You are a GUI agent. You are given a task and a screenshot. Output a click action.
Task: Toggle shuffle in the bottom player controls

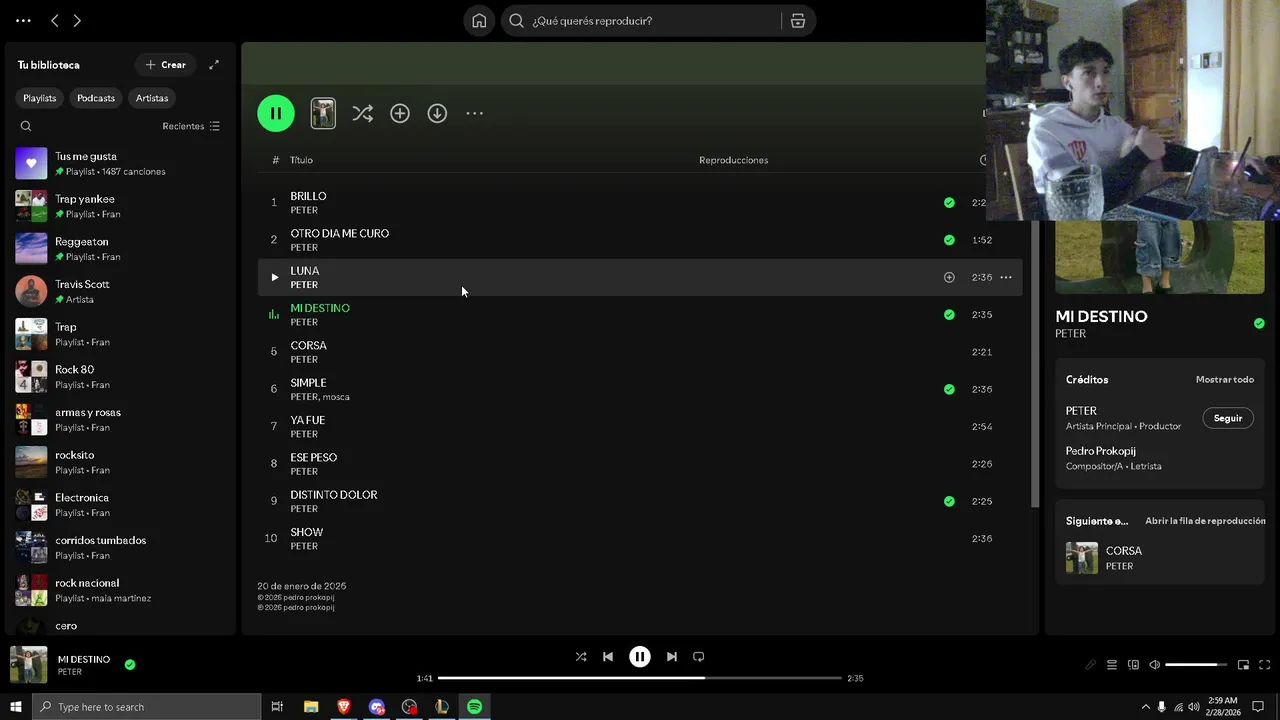[581, 657]
